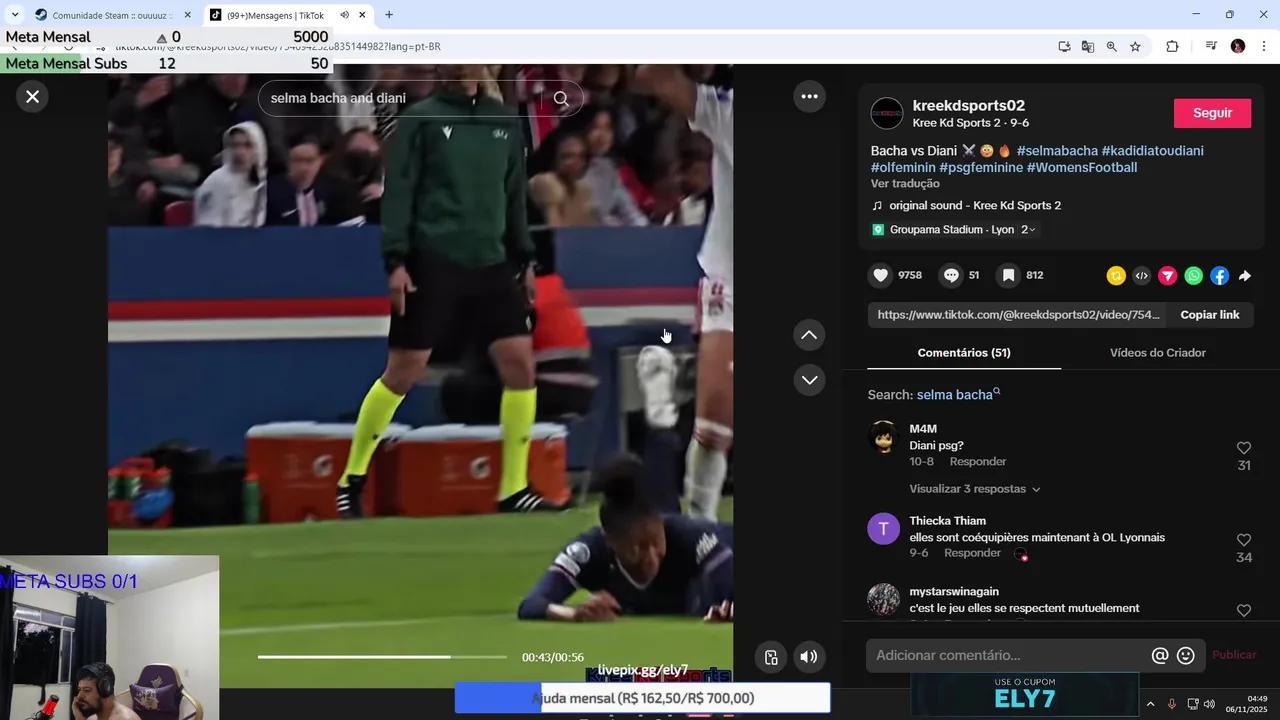The image size is (1280, 720).
Task: Enable translation via Ver tradução
Action: pyautogui.click(x=904, y=183)
